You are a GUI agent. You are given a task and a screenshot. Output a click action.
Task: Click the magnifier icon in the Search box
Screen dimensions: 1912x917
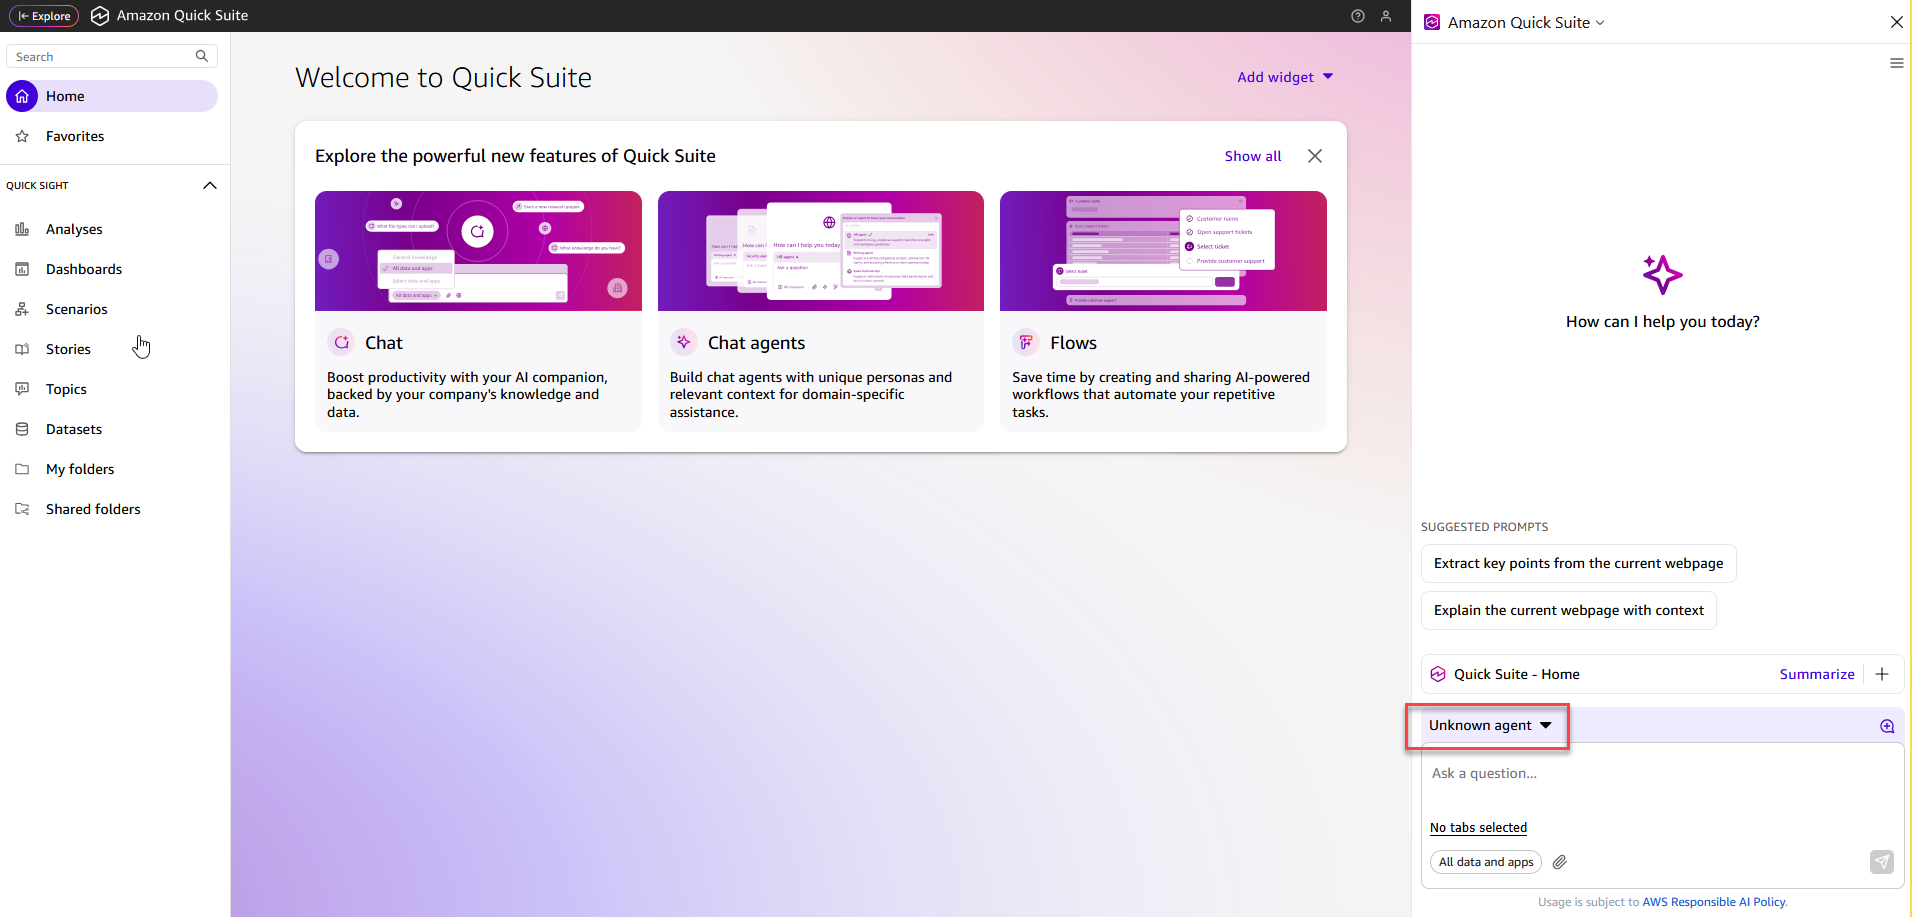coord(202,57)
